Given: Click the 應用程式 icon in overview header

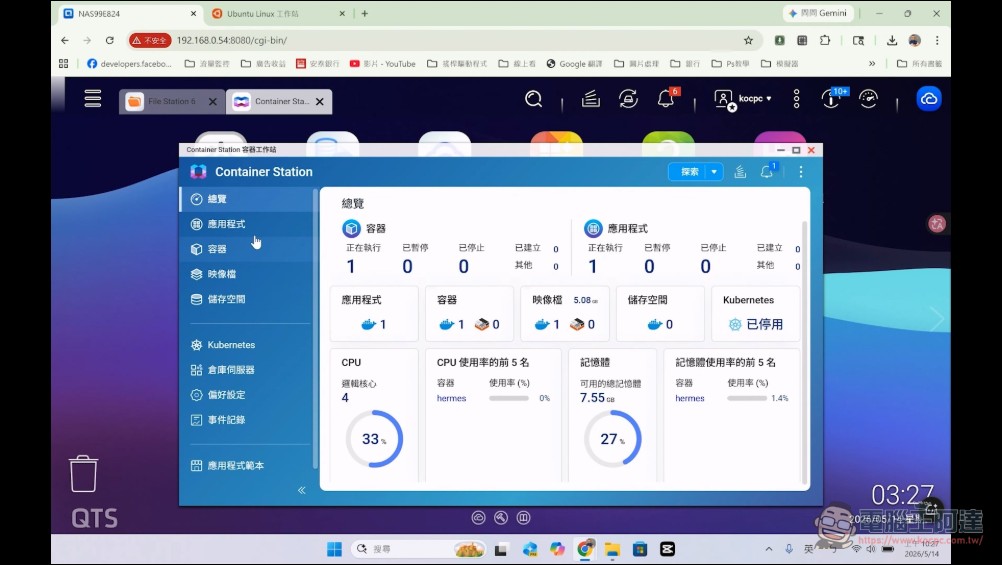Looking at the screenshot, I should pos(593,228).
